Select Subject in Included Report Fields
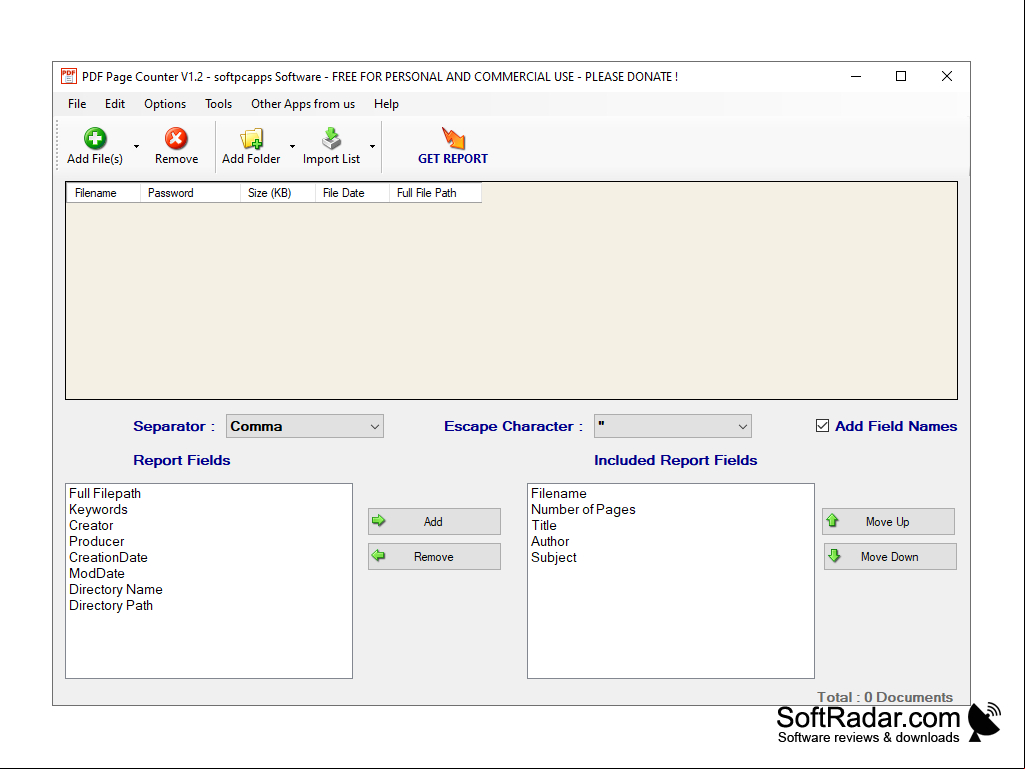The height and width of the screenshot is (769, 1025). [x=554, y=558]
